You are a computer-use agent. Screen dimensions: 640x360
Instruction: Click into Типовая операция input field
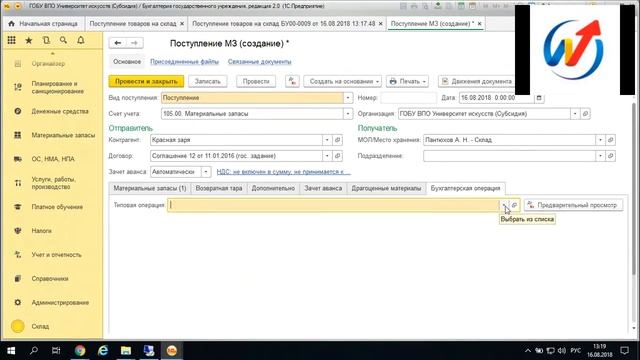tap(333, 205)
